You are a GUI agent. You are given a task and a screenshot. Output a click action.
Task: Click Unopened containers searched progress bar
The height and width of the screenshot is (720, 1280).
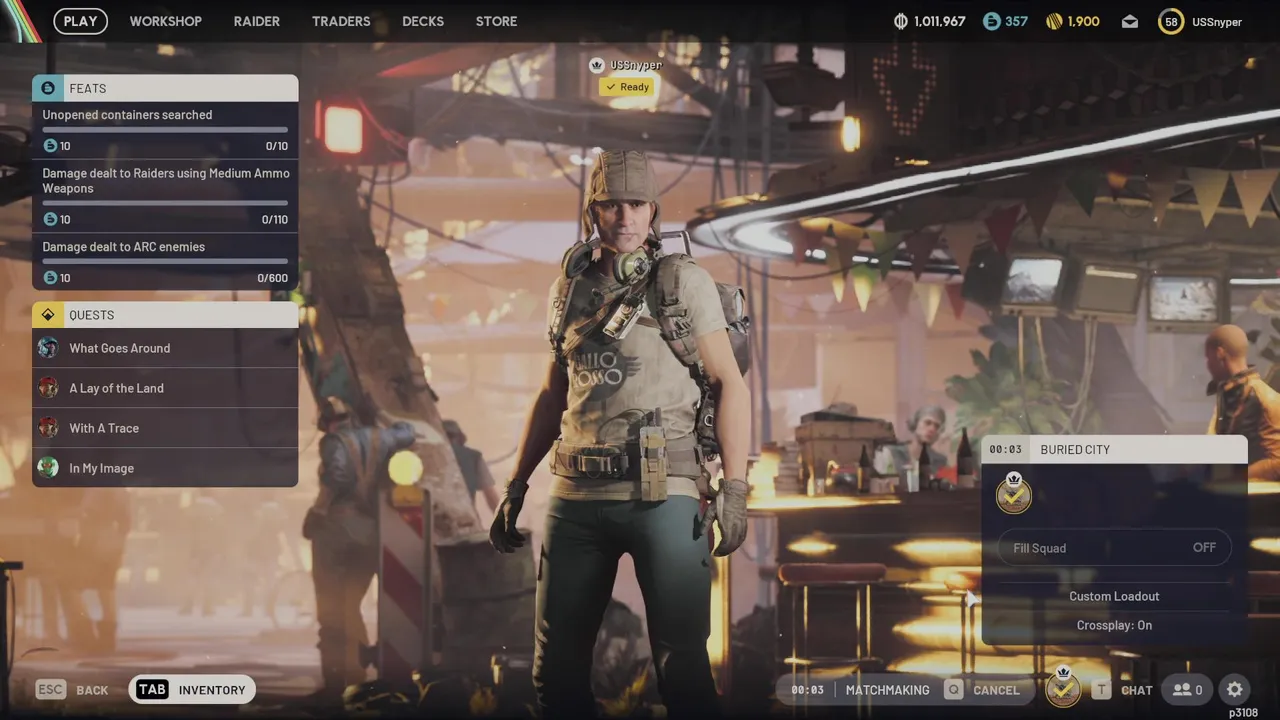[x=165, y=130]
